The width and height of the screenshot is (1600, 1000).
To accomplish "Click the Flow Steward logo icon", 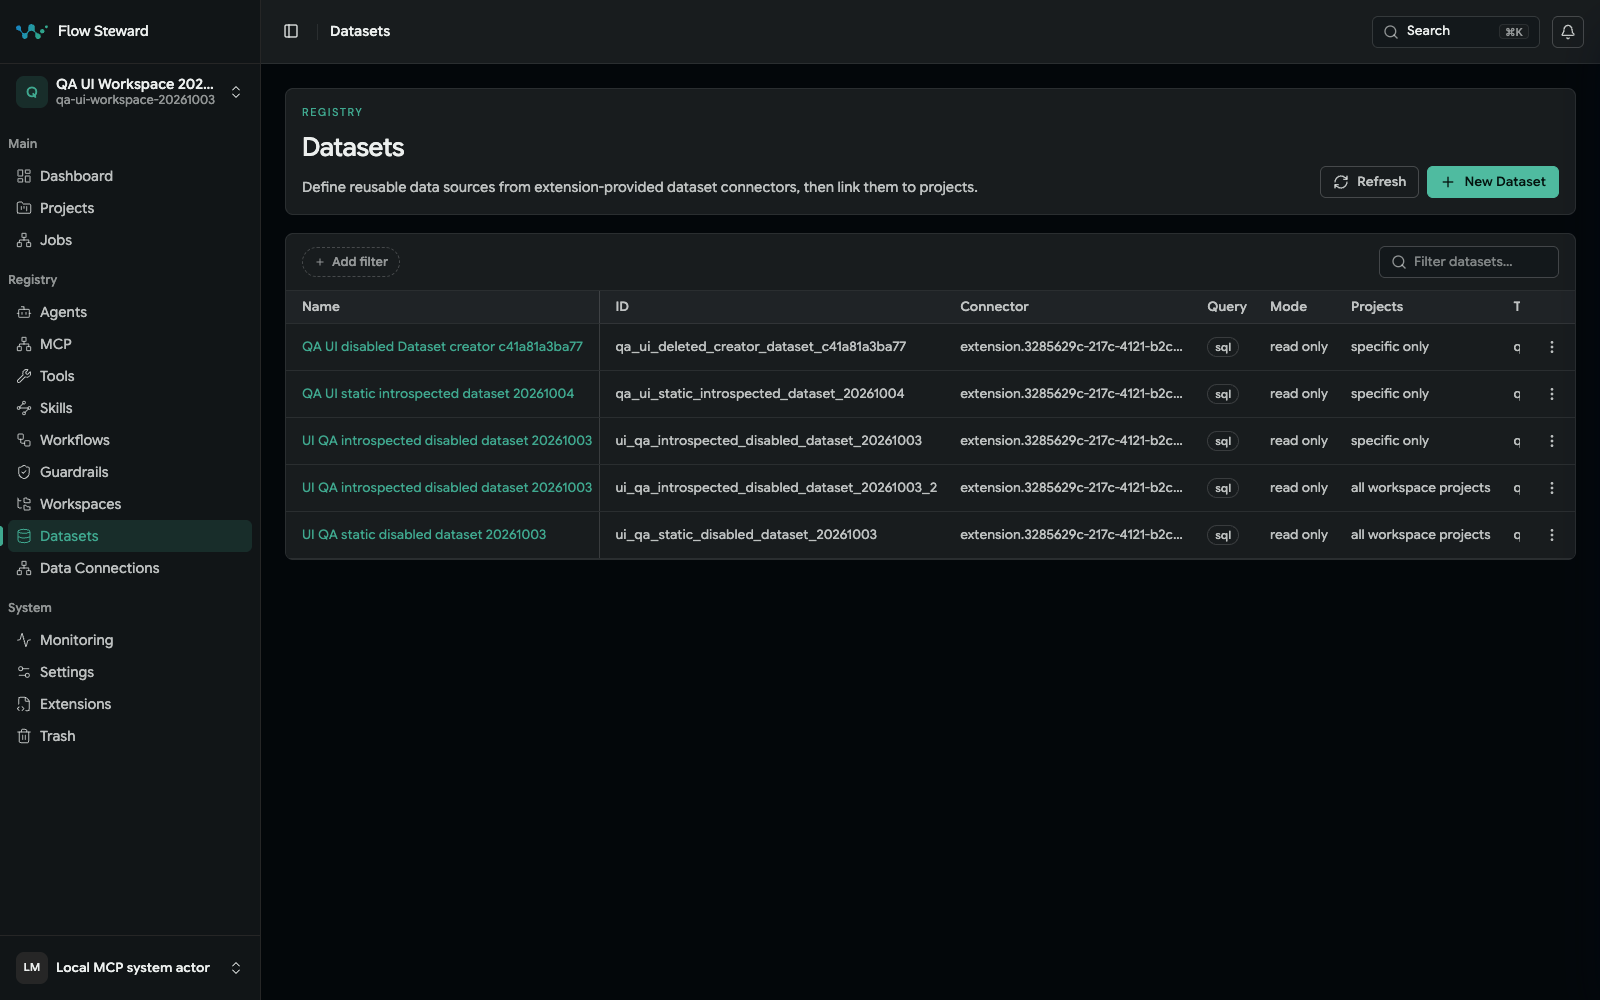I will coord(32,31).
